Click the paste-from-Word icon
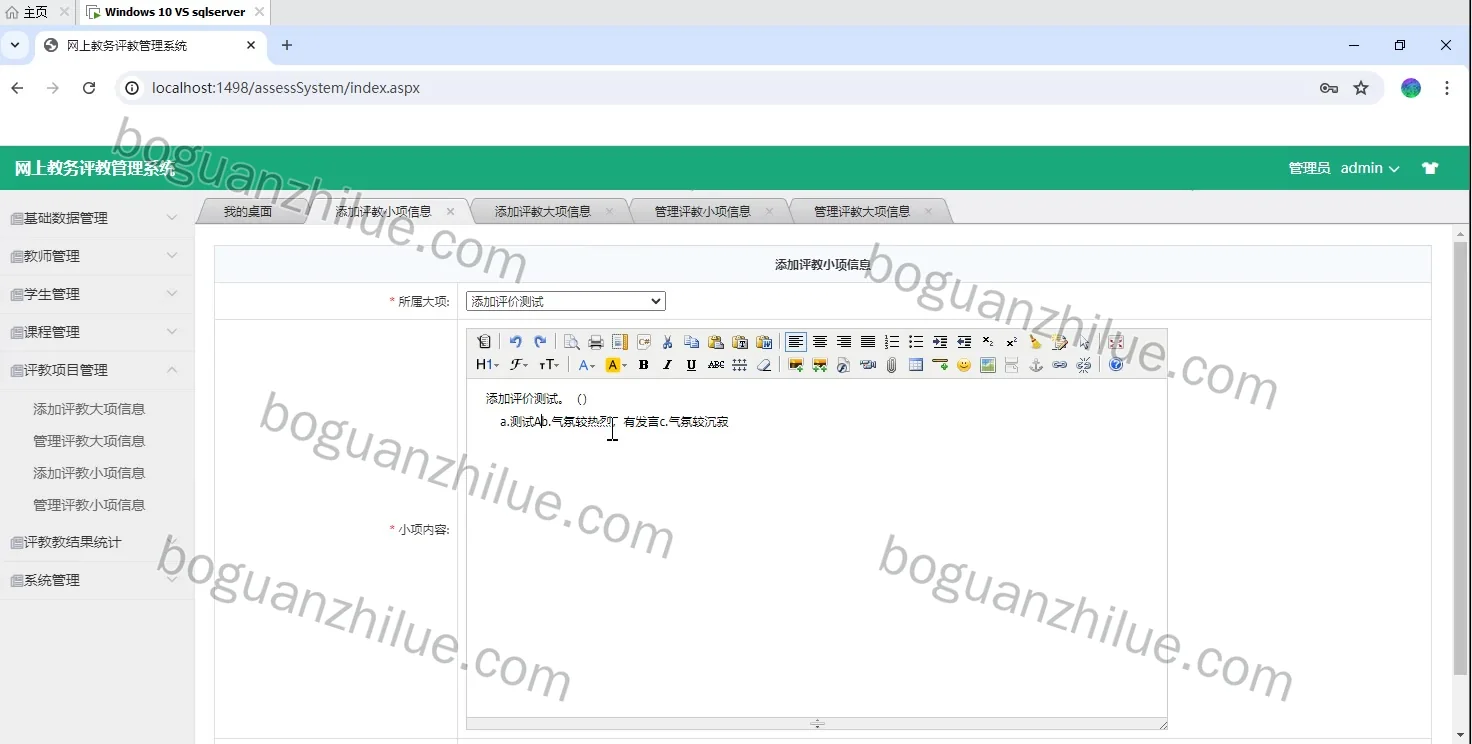Viewport: 1472px width, 744px height. [x=764, y=342]
